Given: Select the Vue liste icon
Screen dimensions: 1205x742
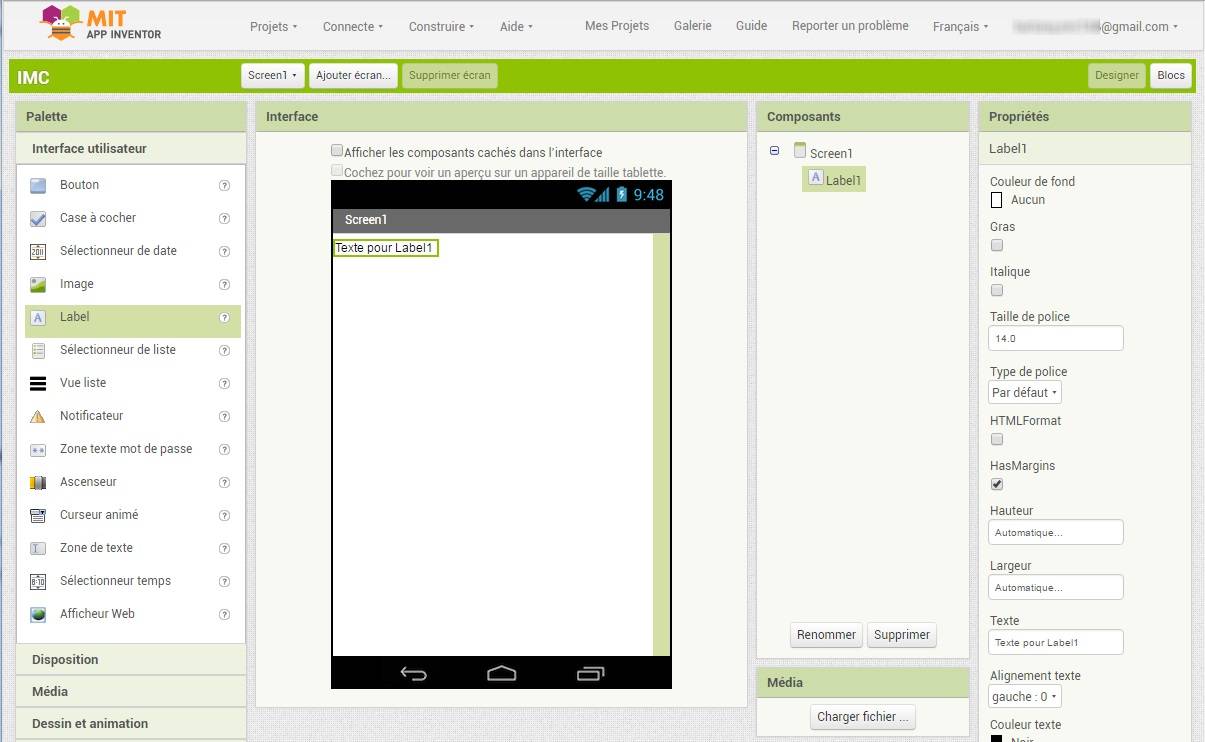Looking at the screenshot, I should [x=38, y=383].
